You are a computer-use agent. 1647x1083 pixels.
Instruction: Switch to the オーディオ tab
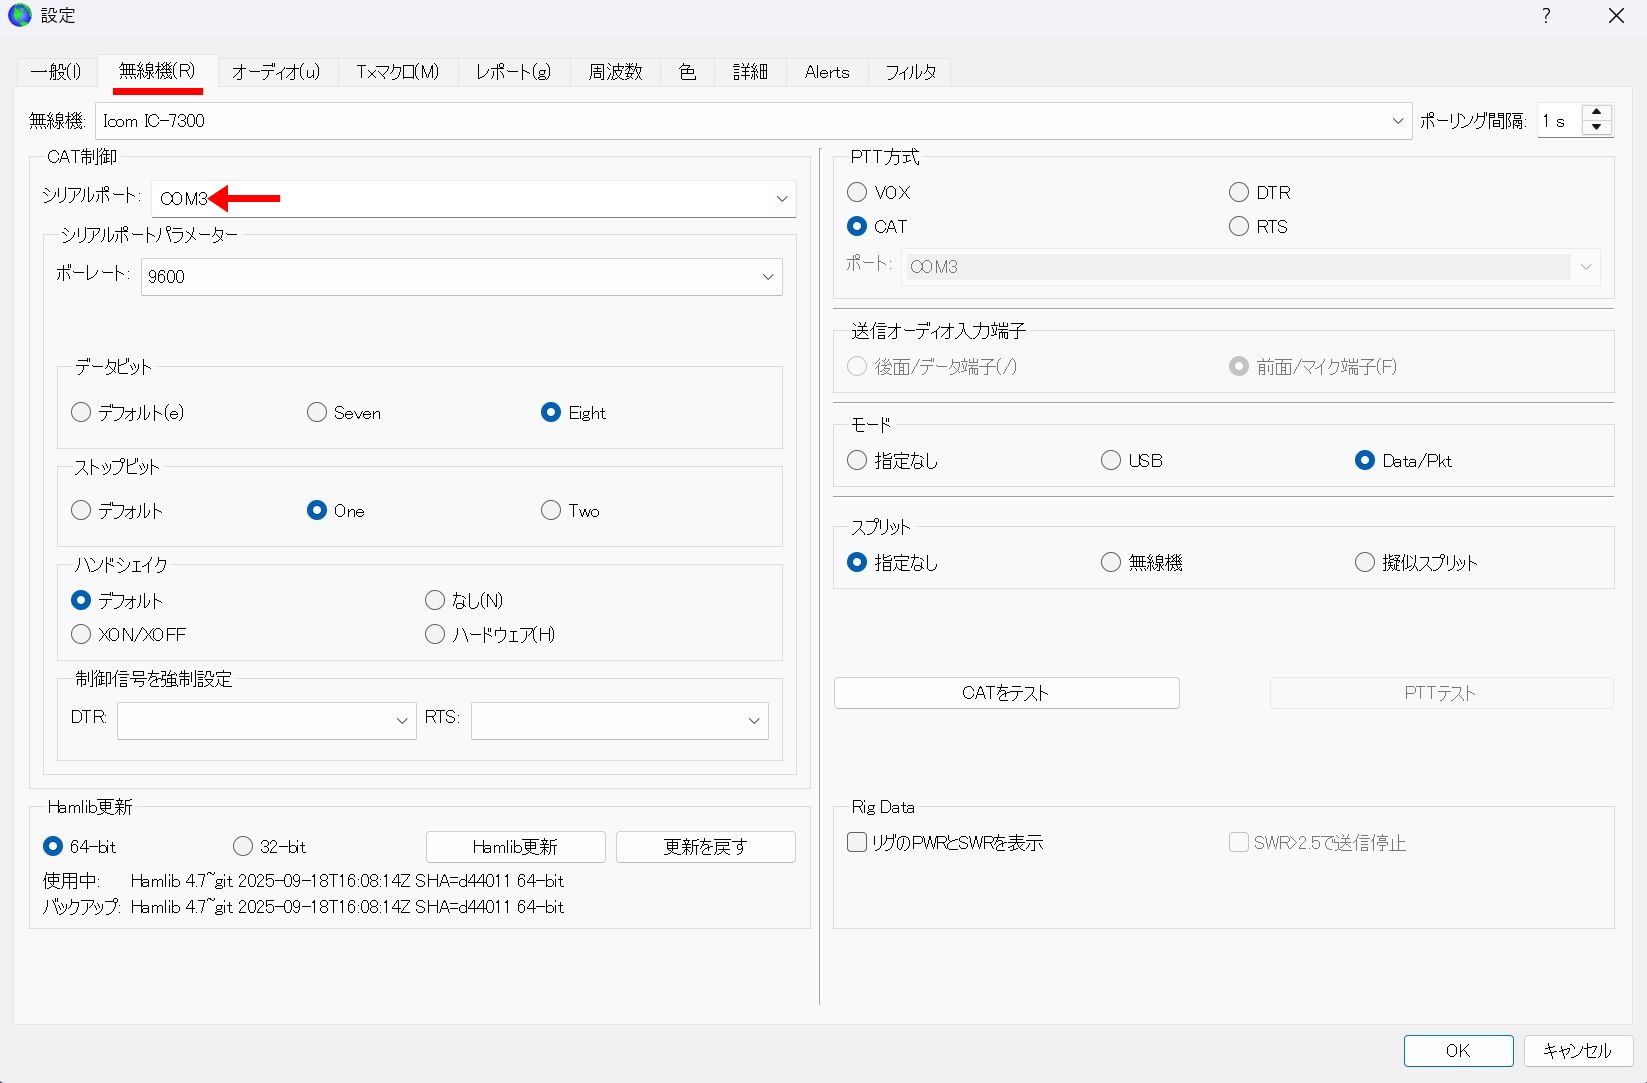point(276,72)
